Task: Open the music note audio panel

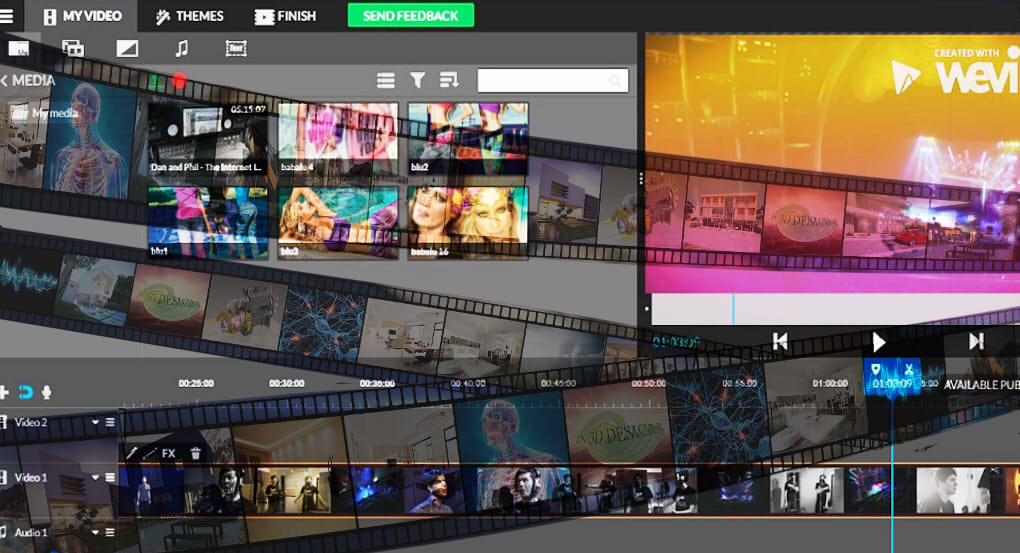Action: tap(182, 48)
